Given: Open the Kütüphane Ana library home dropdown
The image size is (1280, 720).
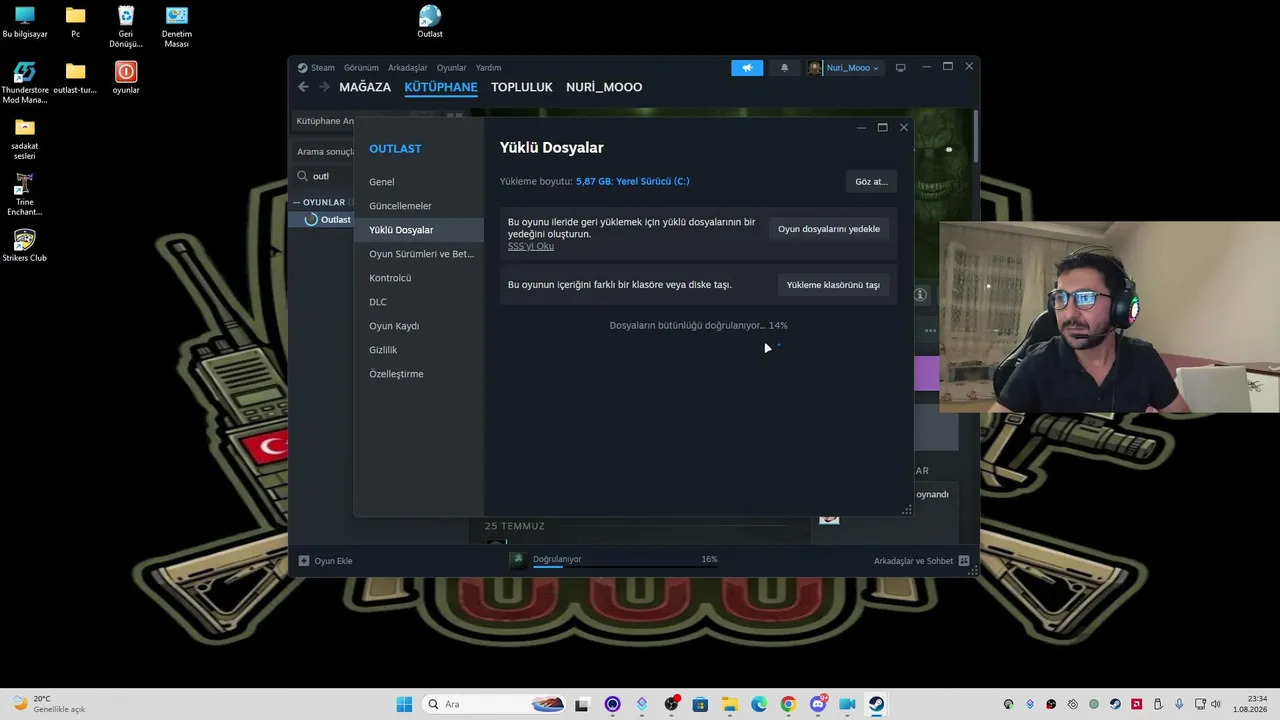Looking at the screenshot, I should pos(325,121).
